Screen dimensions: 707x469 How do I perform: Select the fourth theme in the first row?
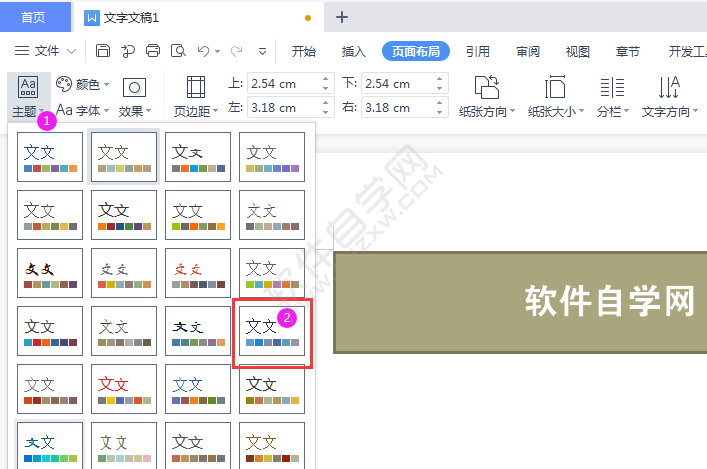[272, 157]
